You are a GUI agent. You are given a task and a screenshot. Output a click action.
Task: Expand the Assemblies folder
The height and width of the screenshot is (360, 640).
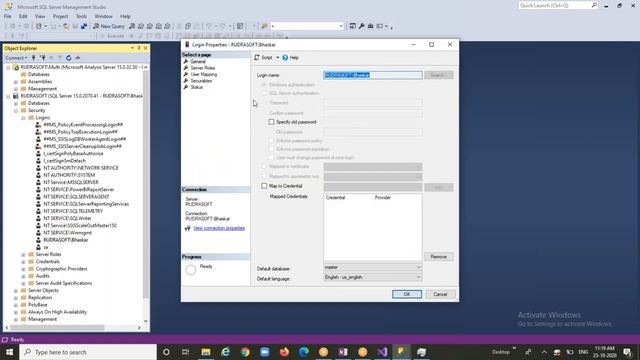point(16,82)
